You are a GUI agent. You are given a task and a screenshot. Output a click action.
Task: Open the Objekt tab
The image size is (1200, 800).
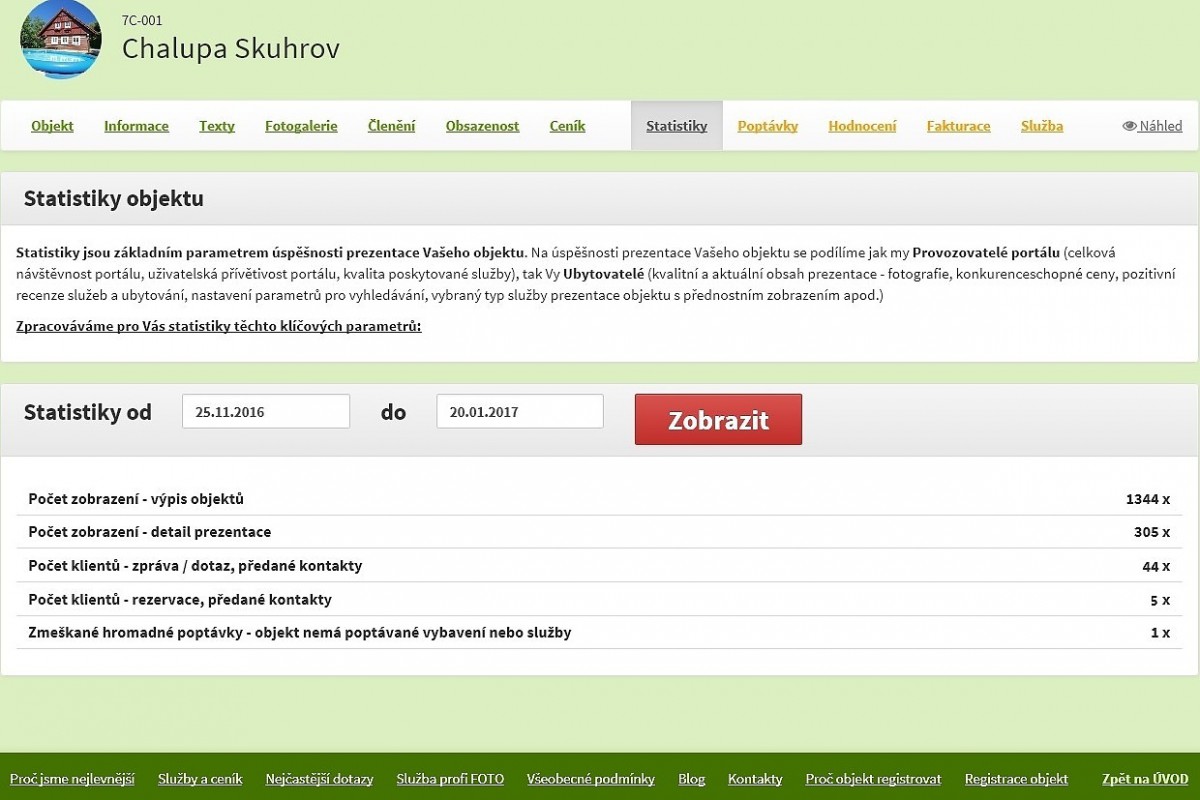(x=52, y=126)
